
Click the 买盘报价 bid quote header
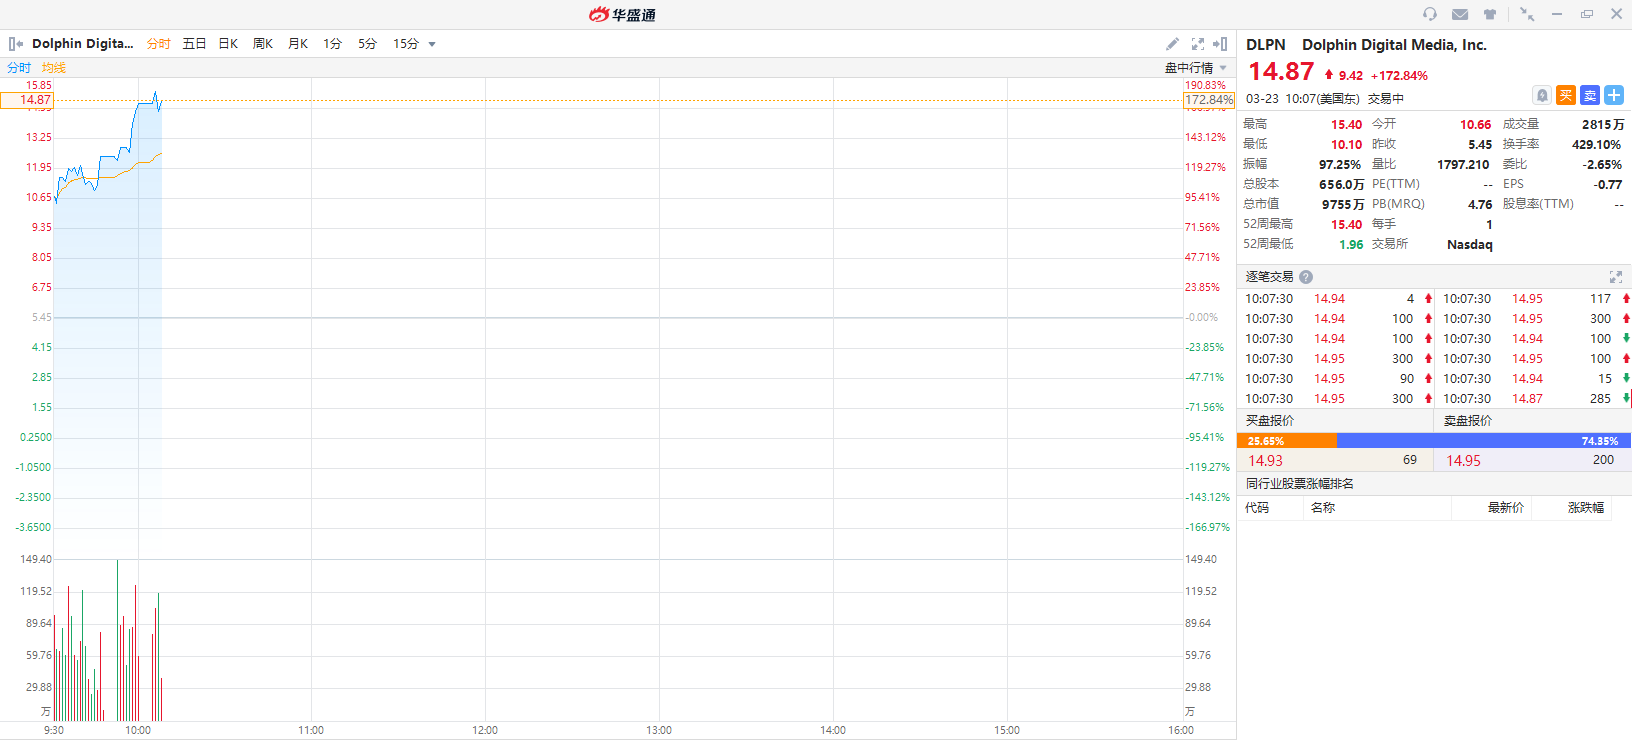1270,421
